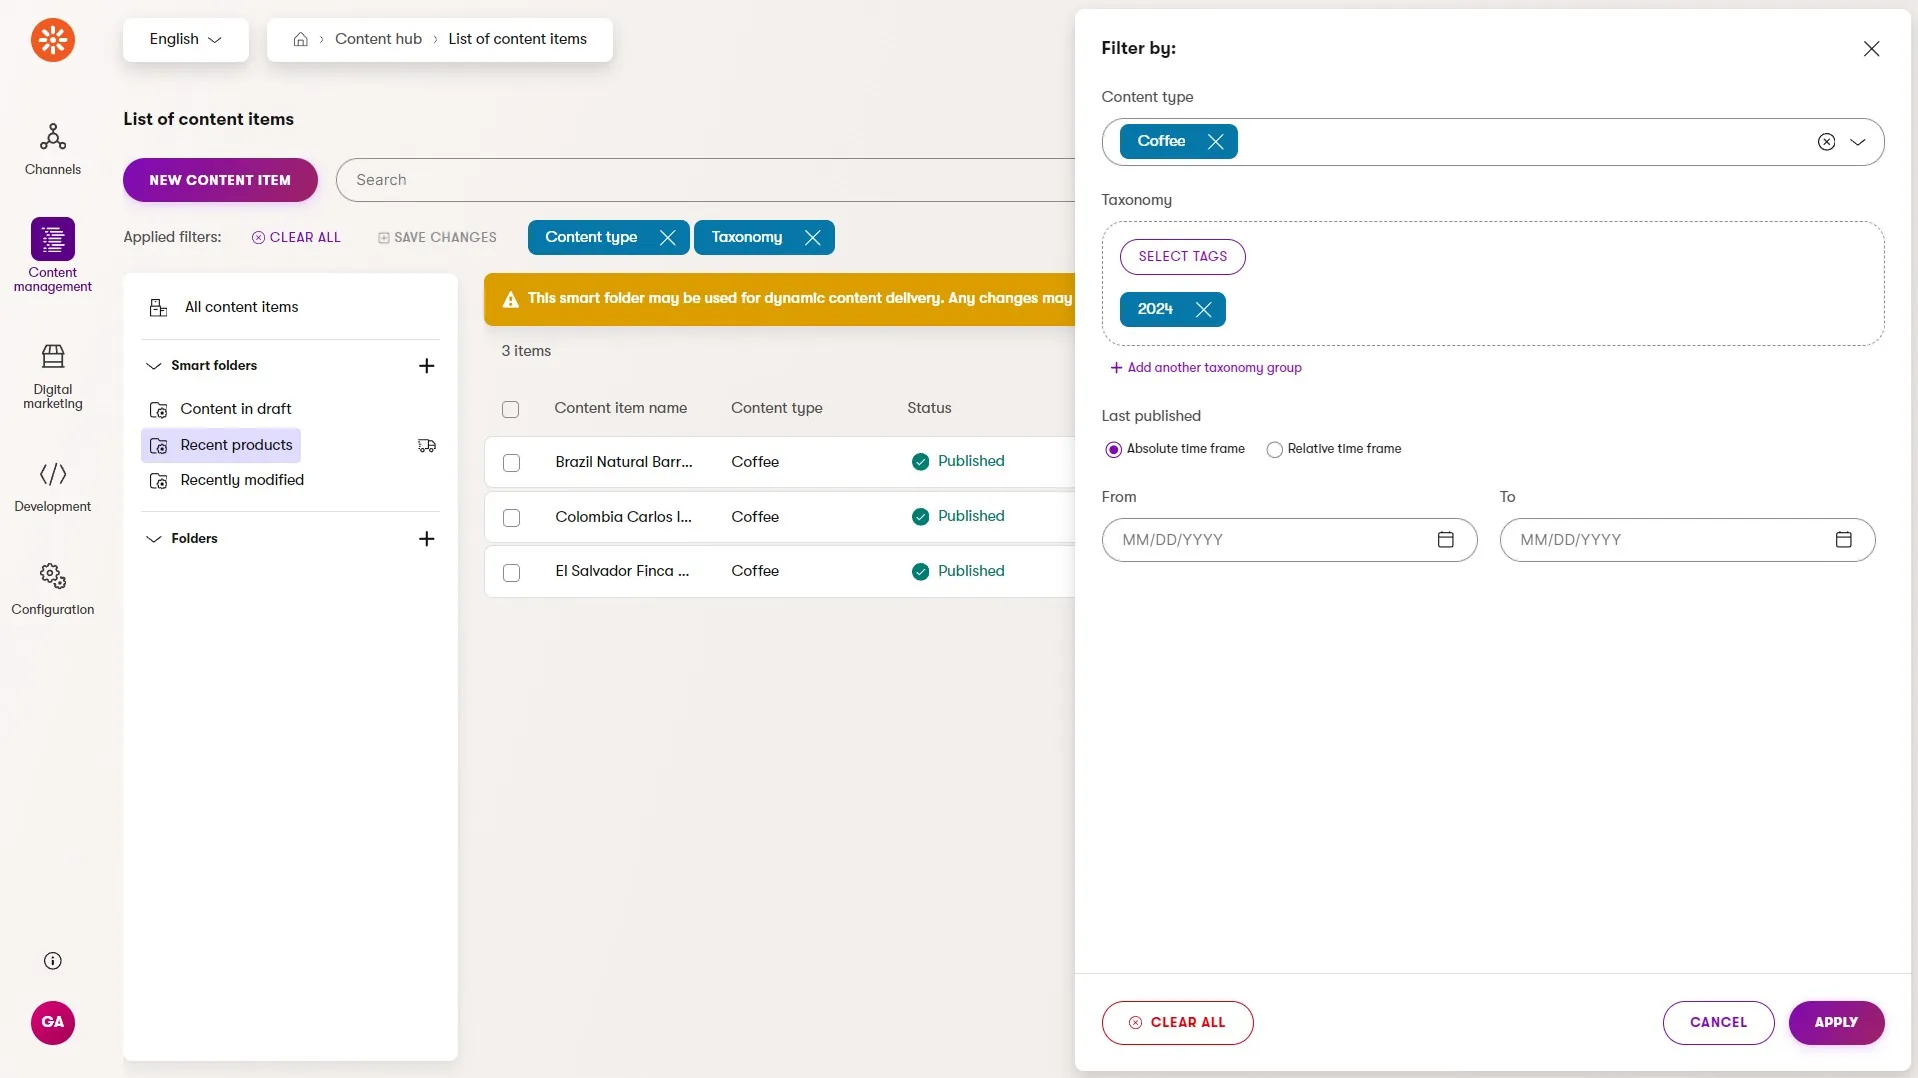
Task: Check the Colombia Carlos I... row
Action: 511,517
